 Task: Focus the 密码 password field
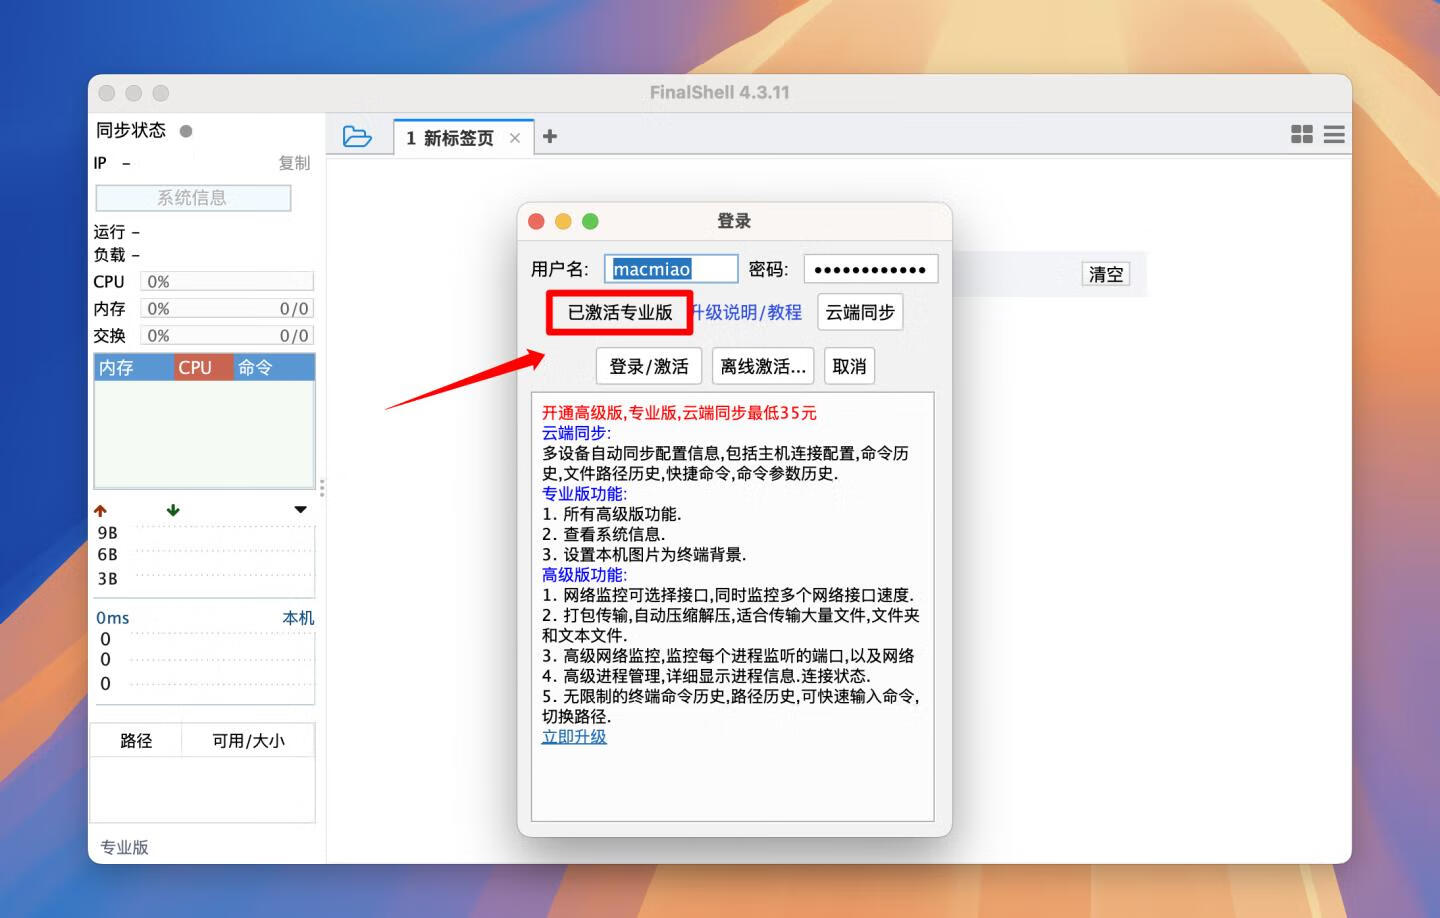871,269
